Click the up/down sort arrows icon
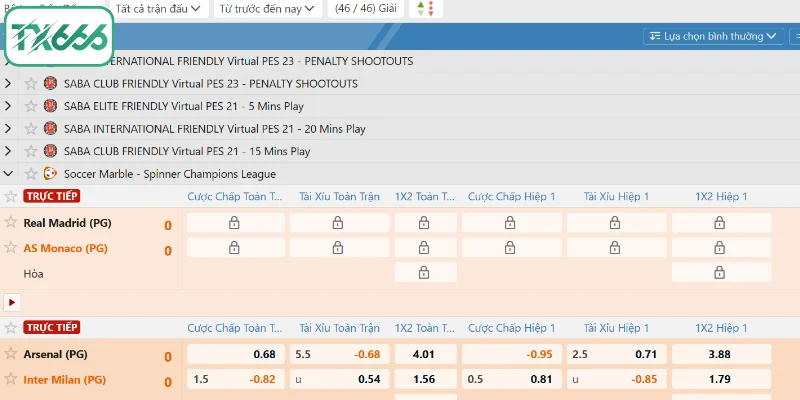 pos(426,9)
